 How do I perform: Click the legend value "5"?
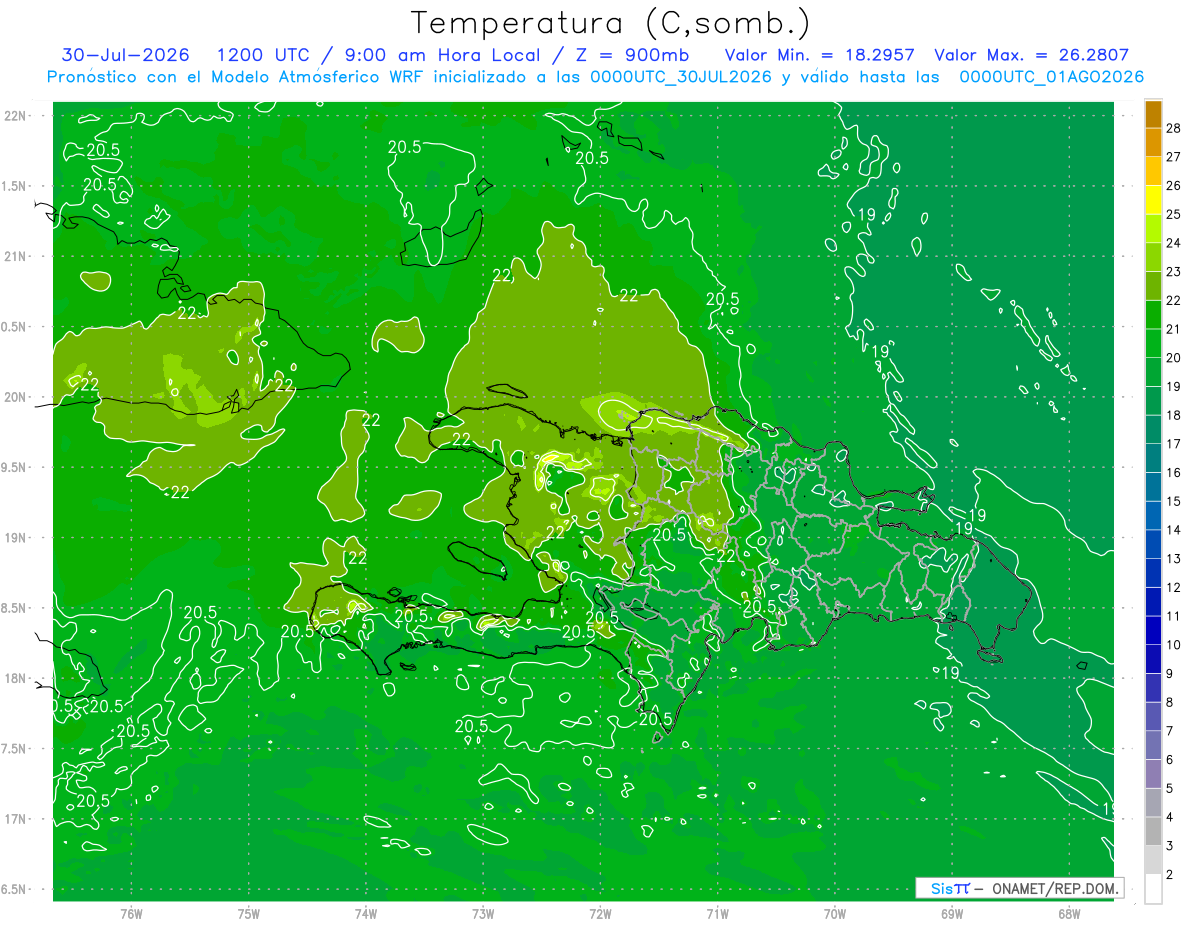click(1170, 789)
